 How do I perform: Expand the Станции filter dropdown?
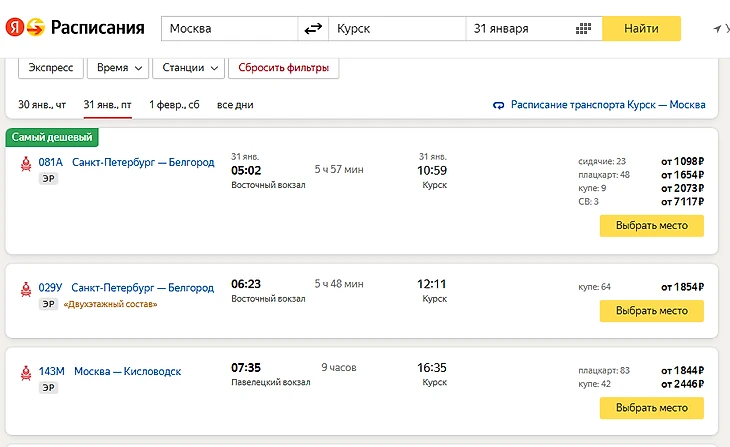pyautogui.click(x=189, y=68)
